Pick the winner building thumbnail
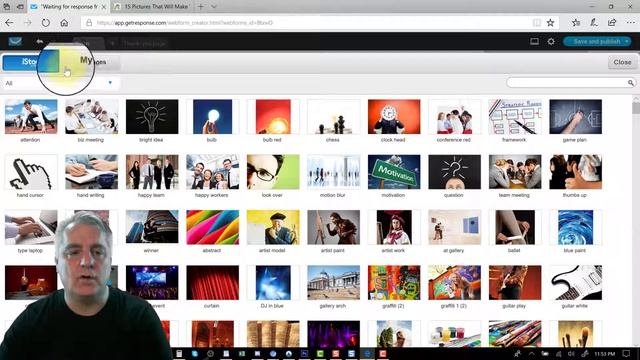Image resolution: width=640 pixels, height=360 pixels. [x=152, y=227]
